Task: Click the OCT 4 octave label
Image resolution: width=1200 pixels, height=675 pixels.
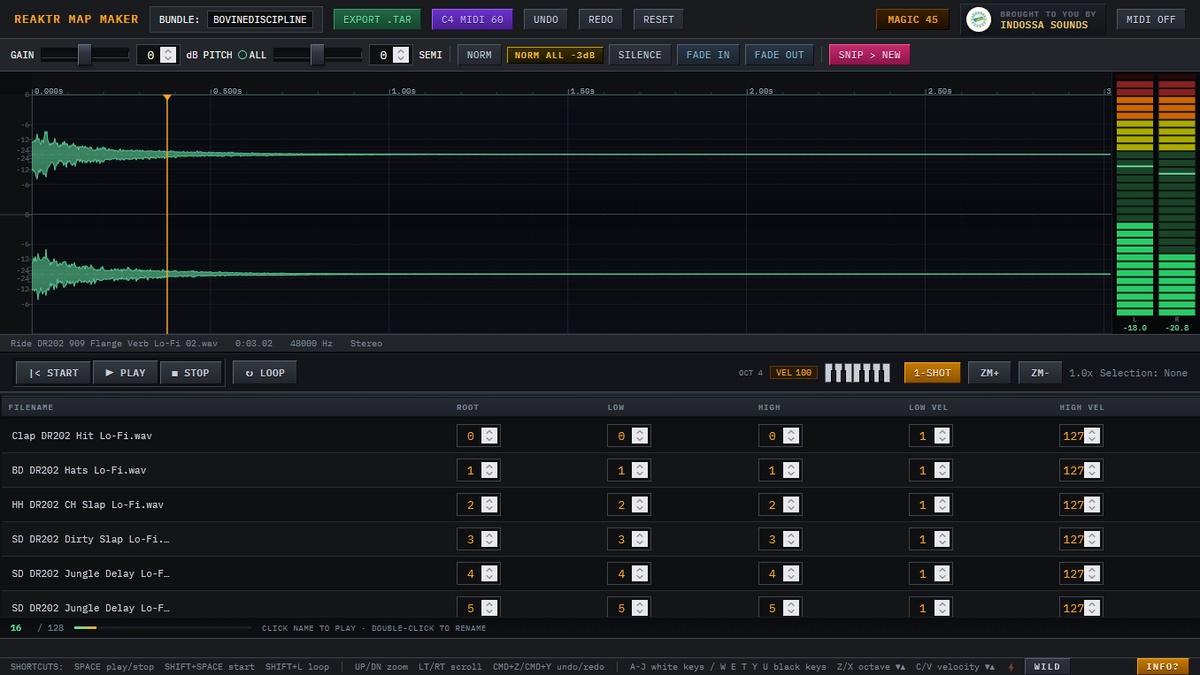Action: (750, 373)
